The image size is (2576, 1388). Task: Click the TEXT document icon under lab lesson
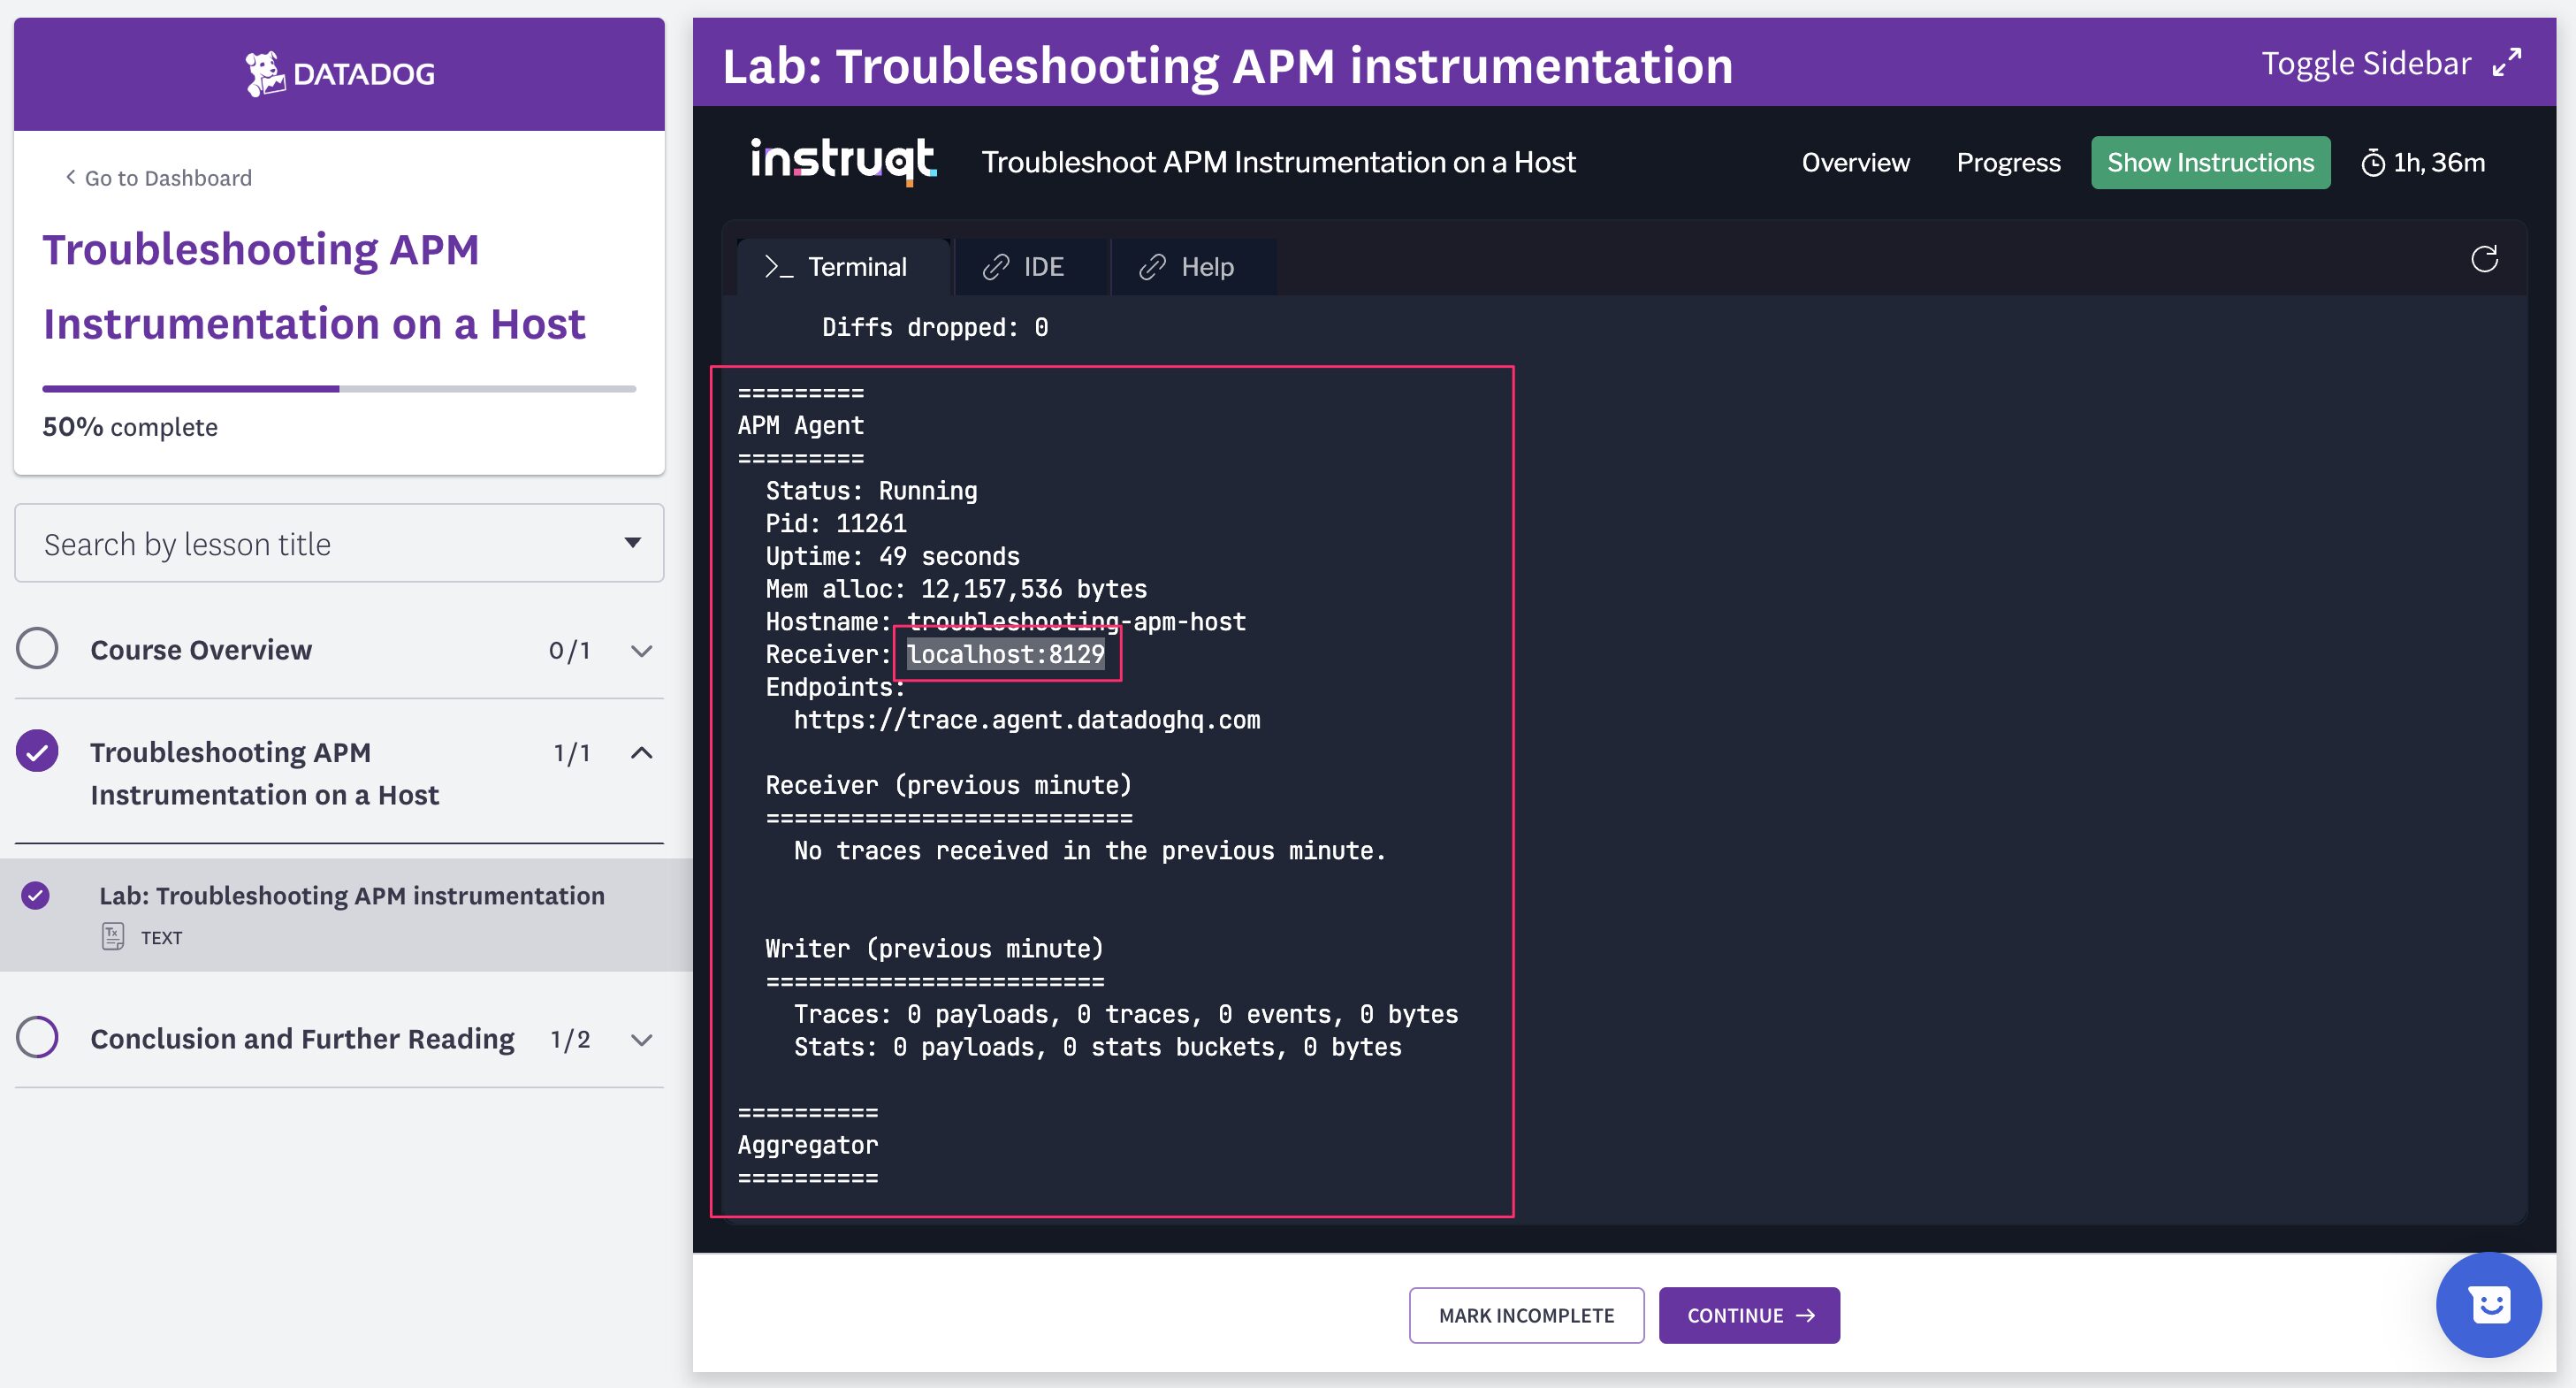coord(113,936)
